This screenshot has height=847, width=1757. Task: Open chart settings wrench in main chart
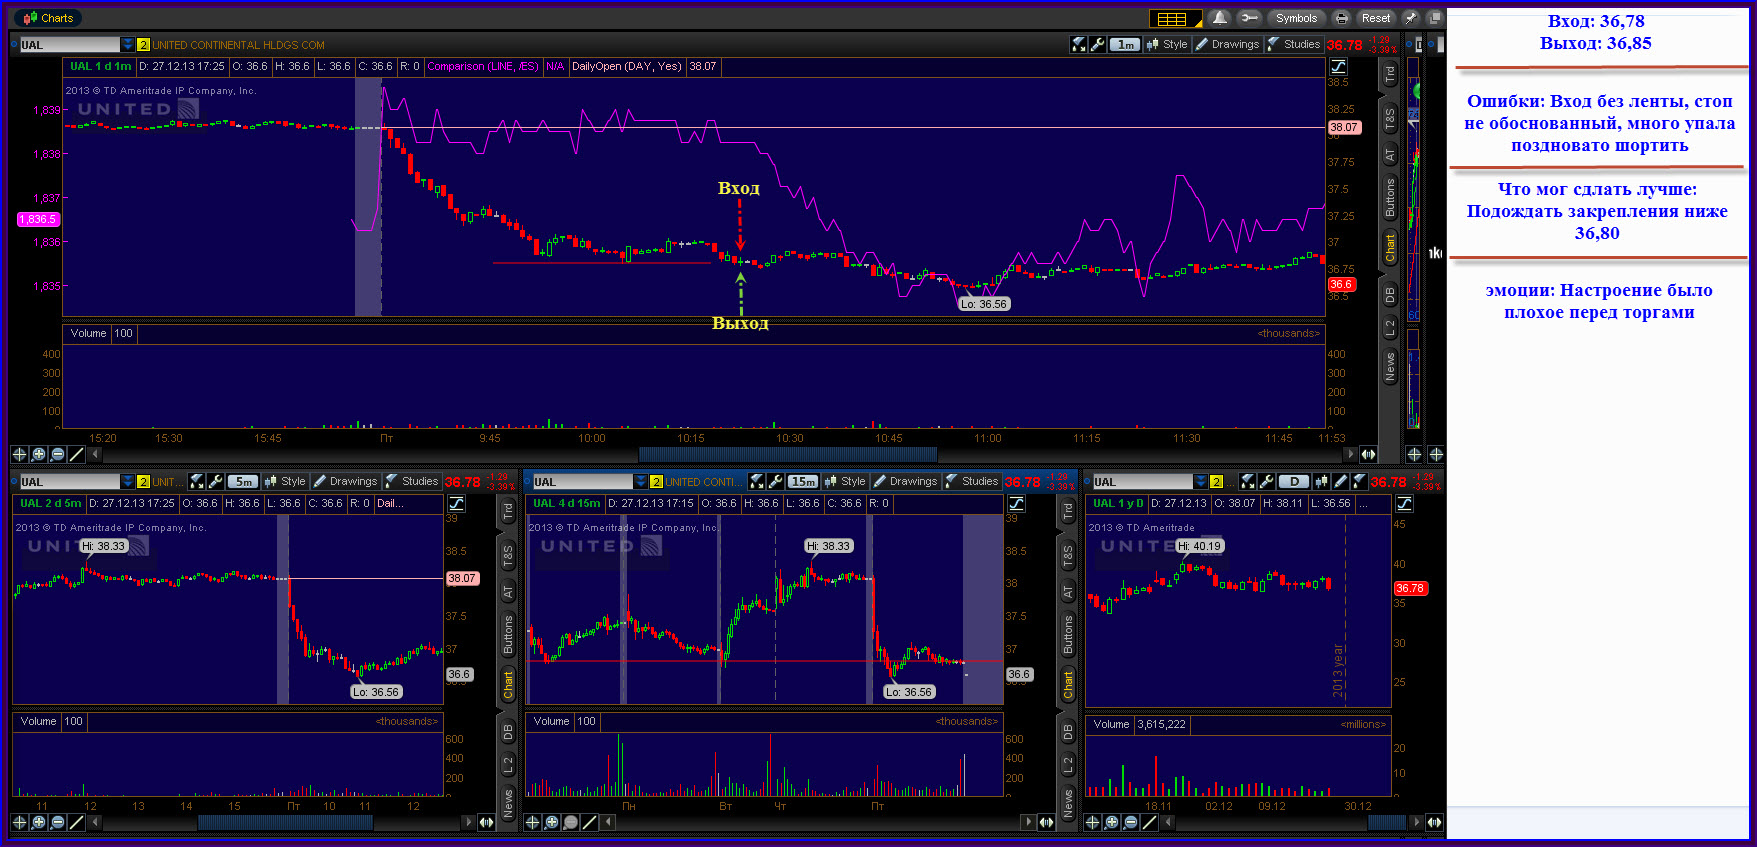click(1097, 44)
